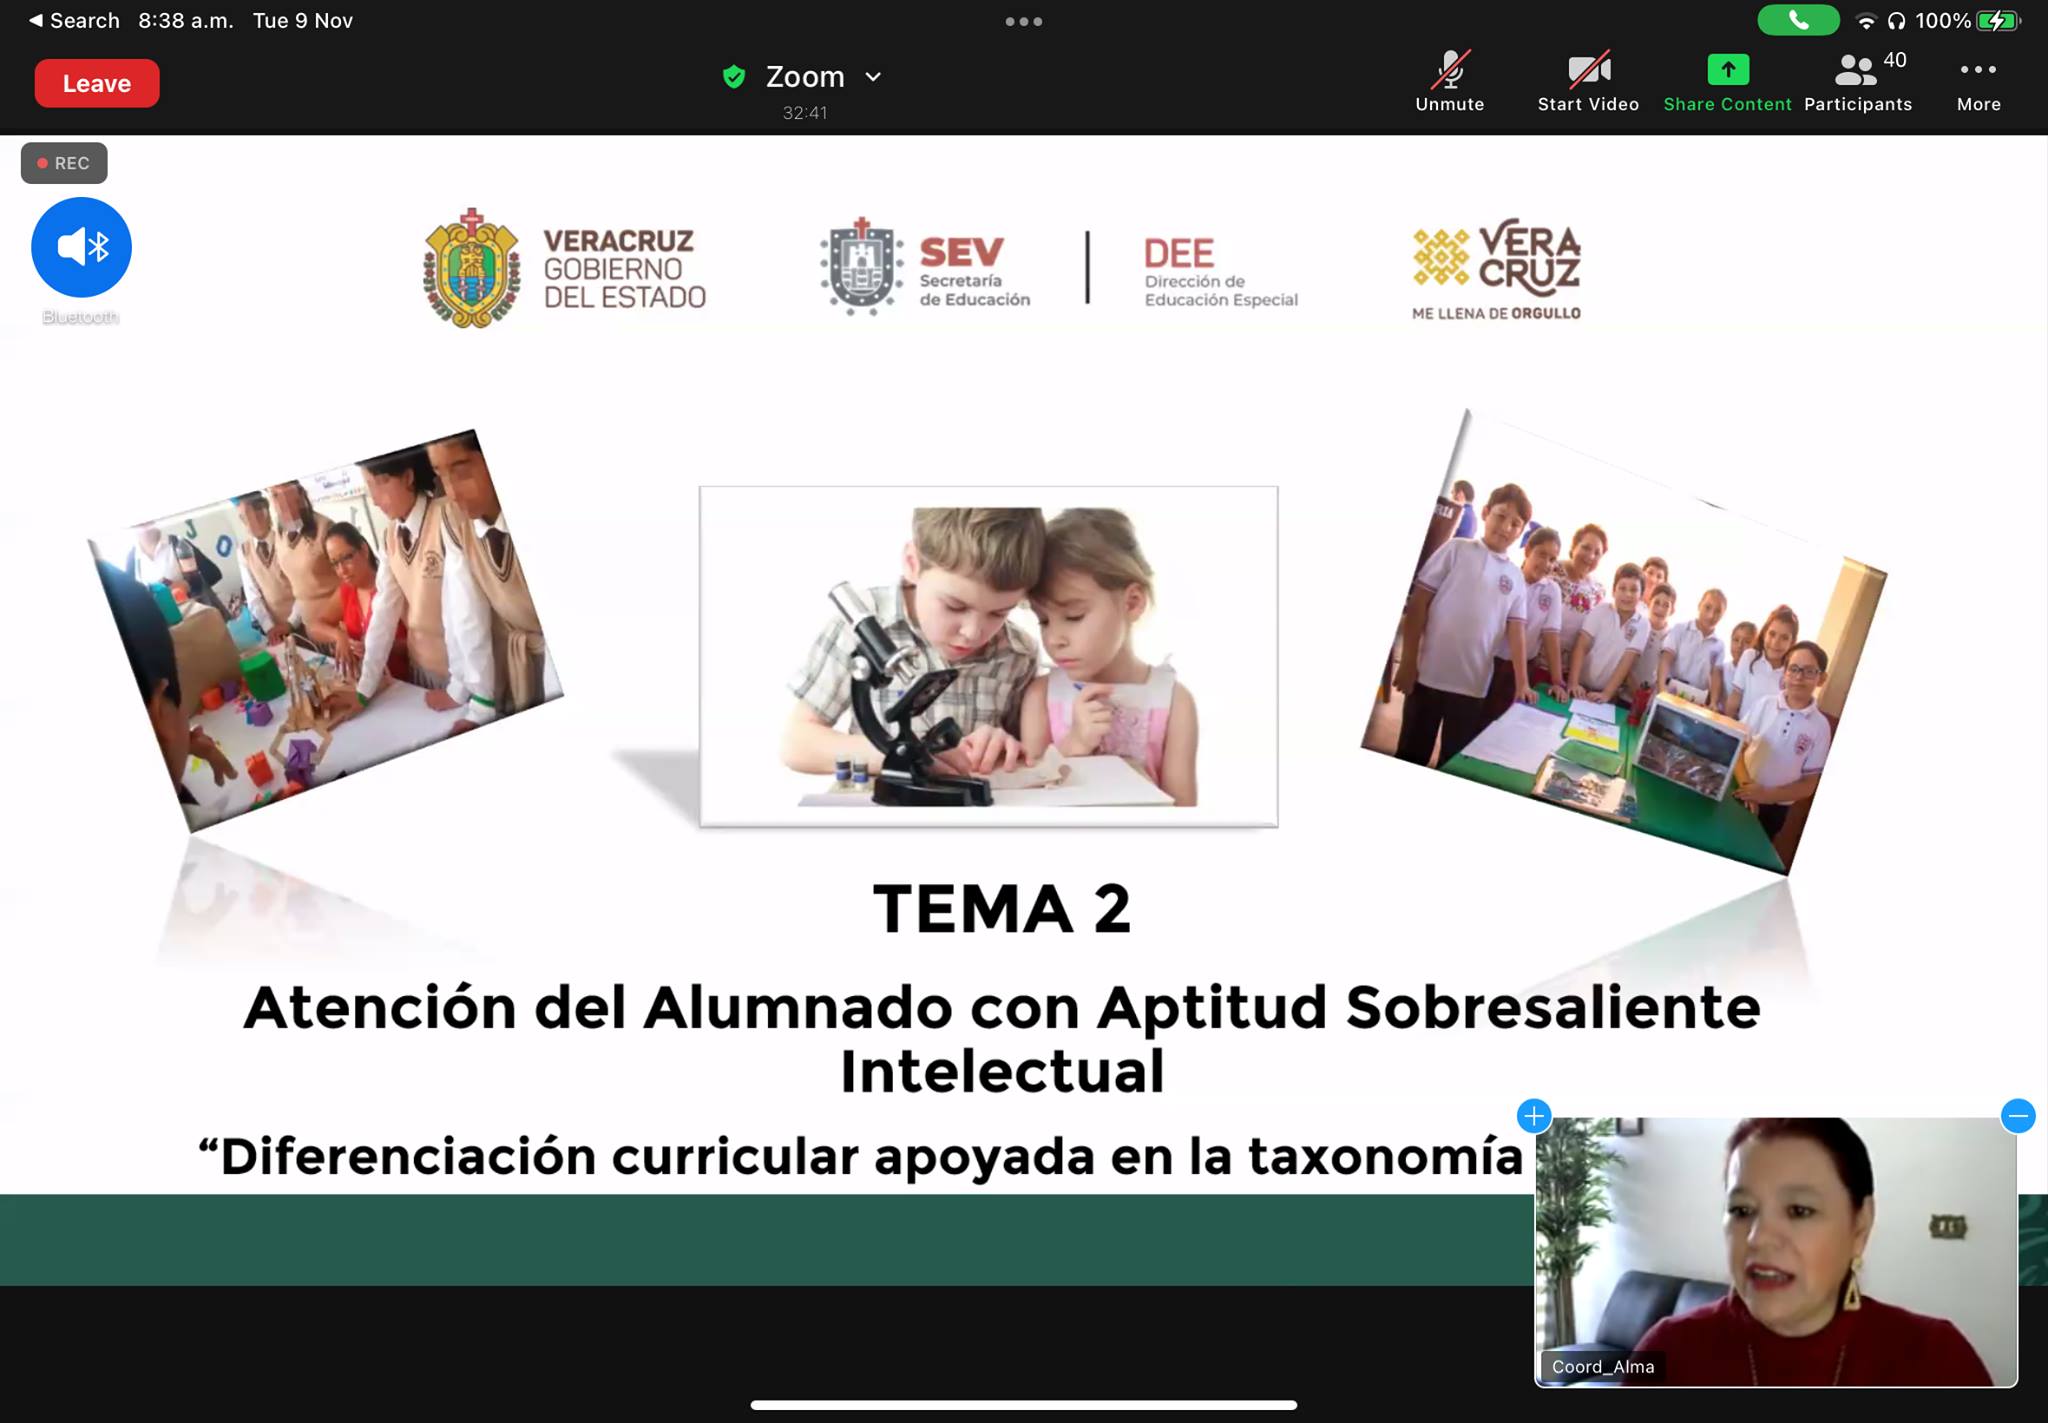Leave the Zoom meeting

coord(97,83)
